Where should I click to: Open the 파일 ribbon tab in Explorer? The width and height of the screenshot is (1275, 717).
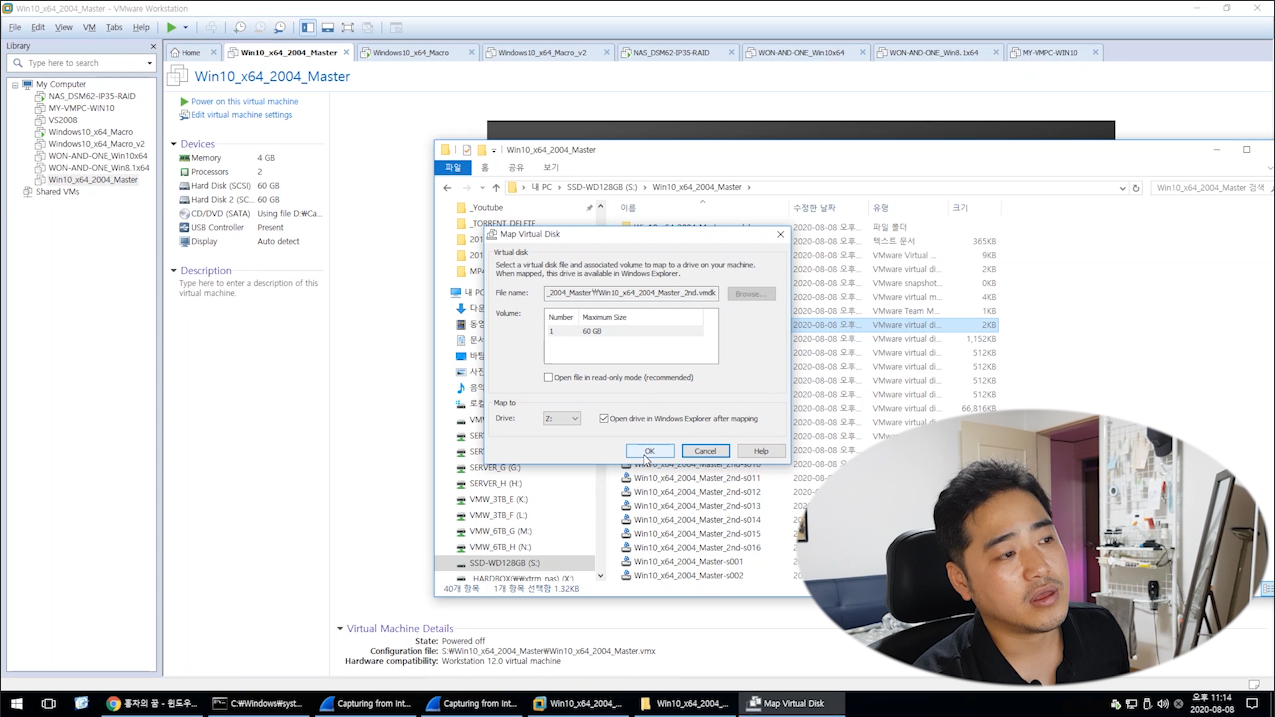tap(453, 168)
